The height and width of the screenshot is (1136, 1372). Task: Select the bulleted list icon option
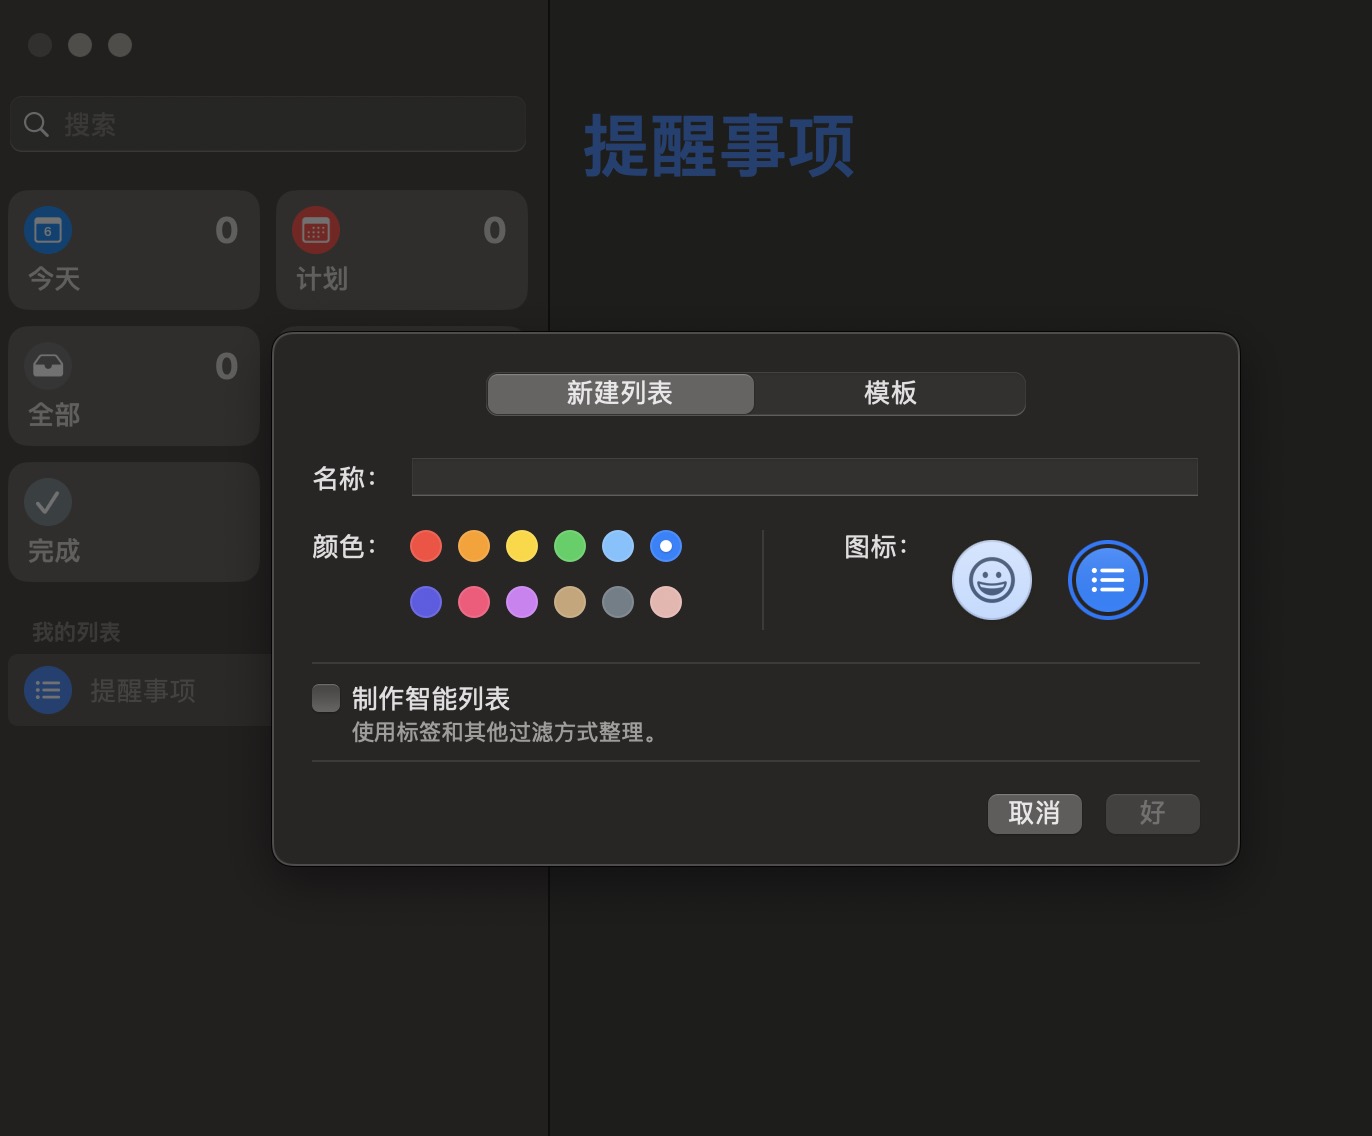tap(1107, 580)
